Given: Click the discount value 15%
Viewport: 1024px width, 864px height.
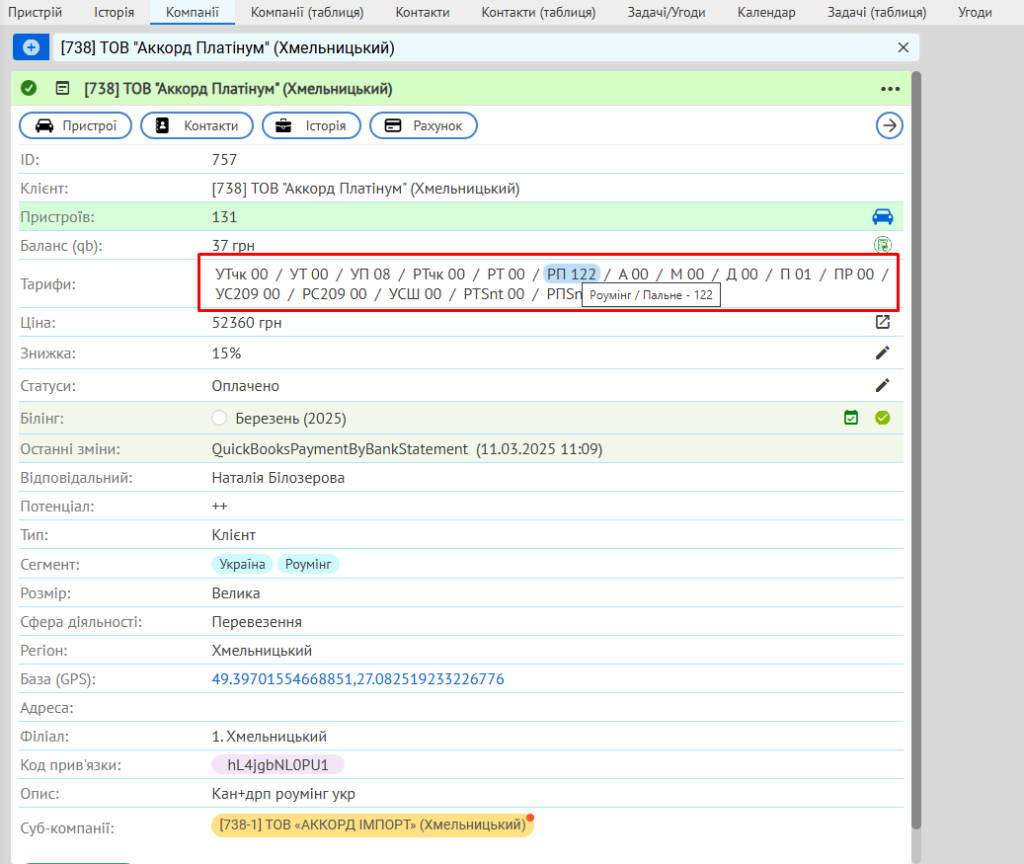Looking at the screenshot, I should (226, 353).
